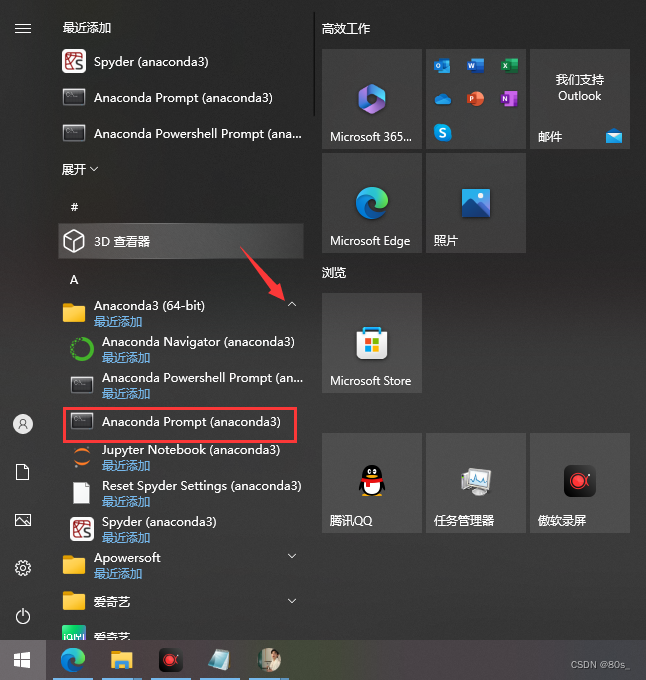Click the letter A index header
The width and height of the screenshot is (646, 680).
74,280
